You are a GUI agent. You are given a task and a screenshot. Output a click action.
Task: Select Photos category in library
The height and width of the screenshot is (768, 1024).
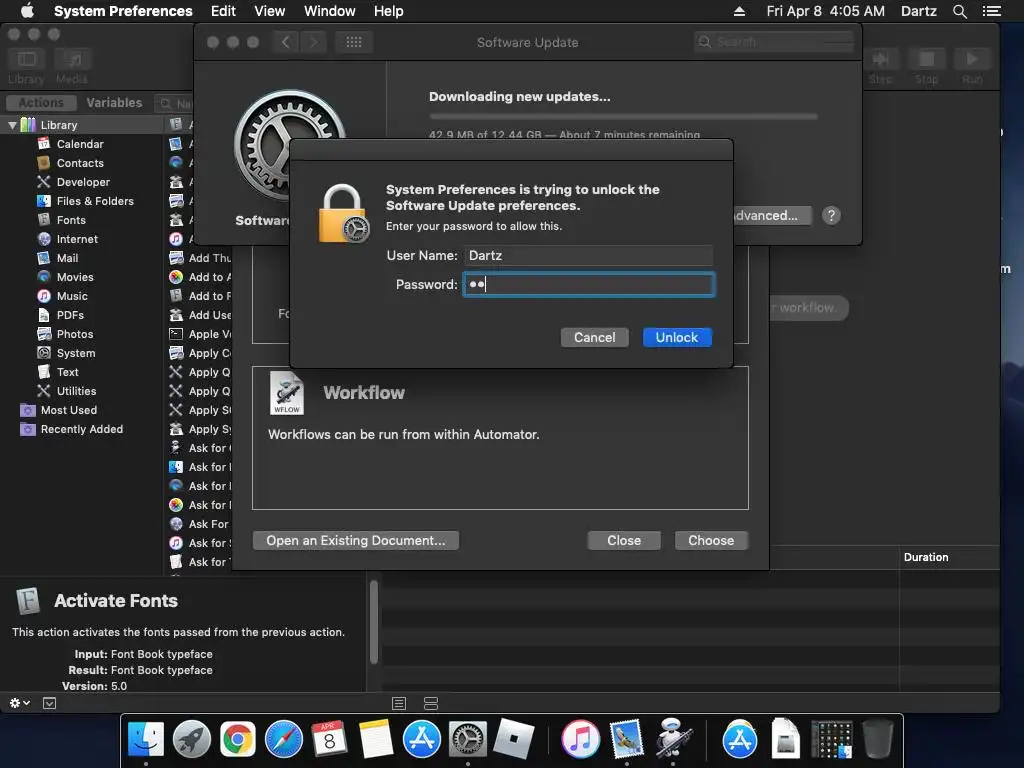(74, 334)
